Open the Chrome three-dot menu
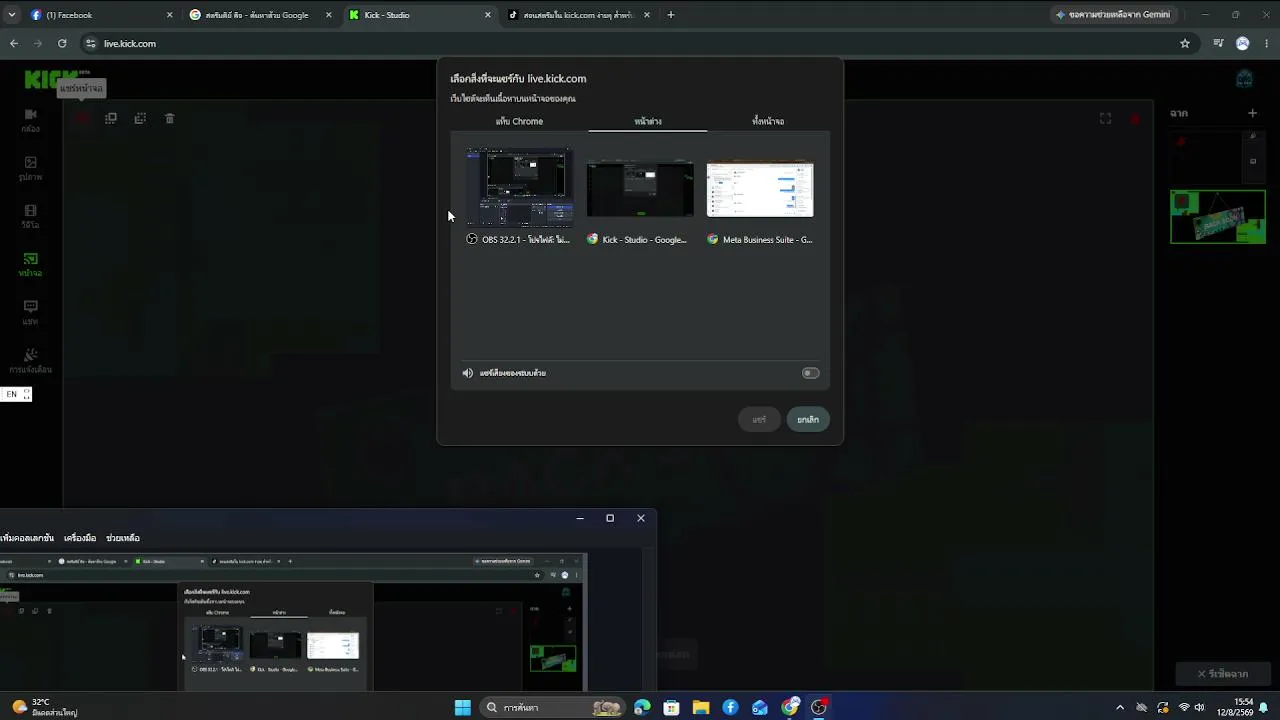Screen dimensions: 1280x720 pyautogui.click(x=1267, y=44)
